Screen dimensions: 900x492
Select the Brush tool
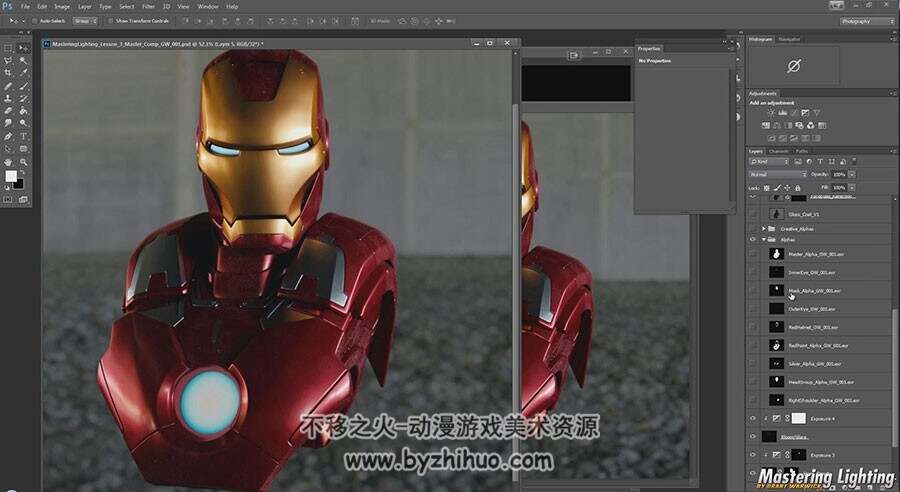click(24, 86)
